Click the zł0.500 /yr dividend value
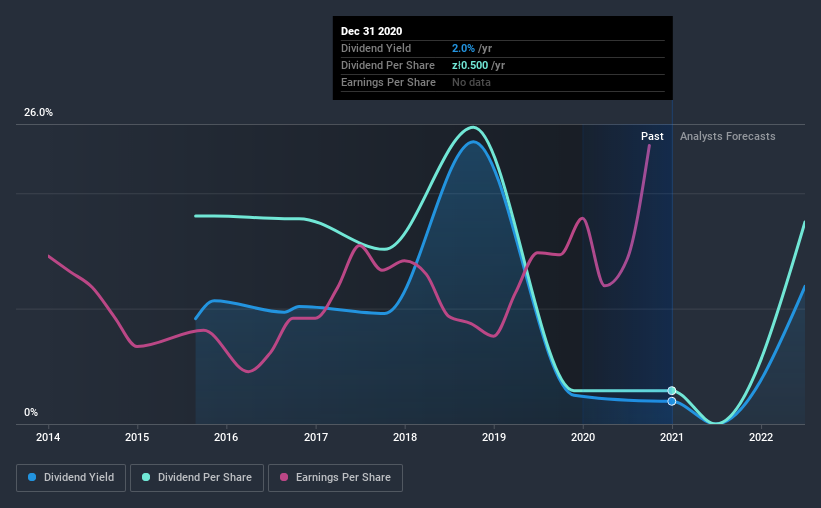821x508 pixels. [x=479, y=65]
